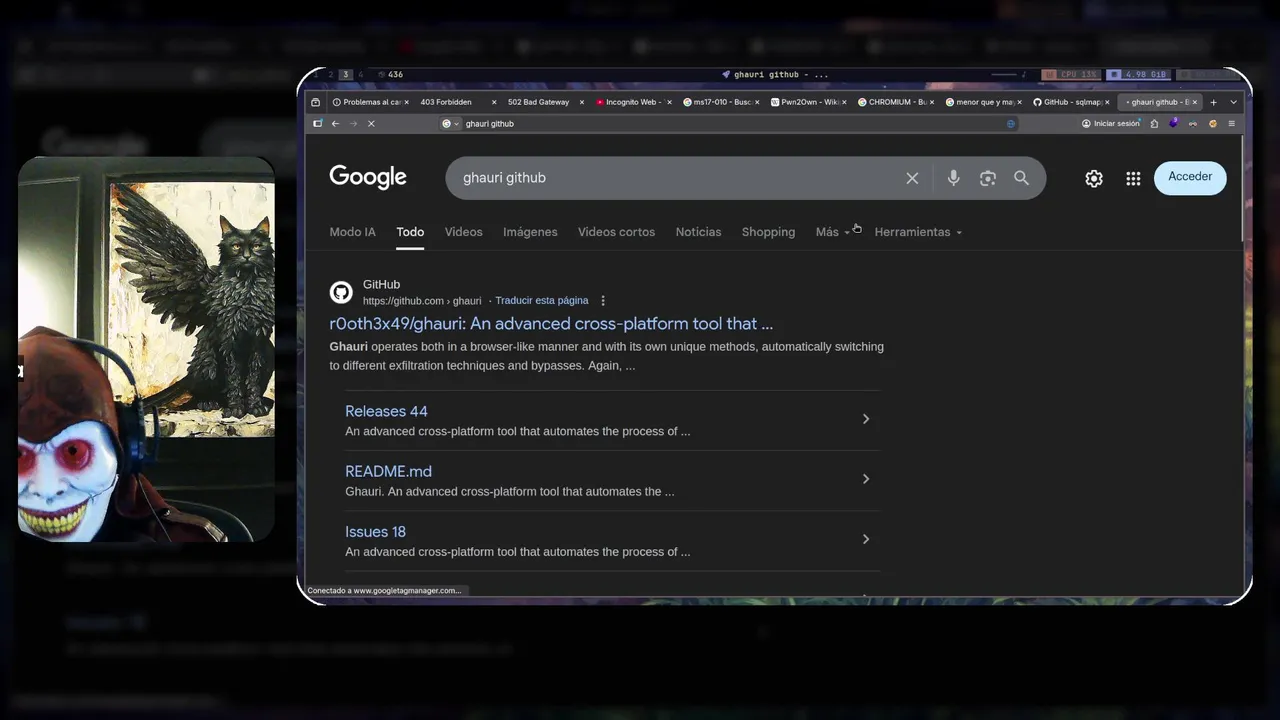The width and height of the screenshot is (1280, 720).
Task: Select the Shopping search tab
Action: 768,232
